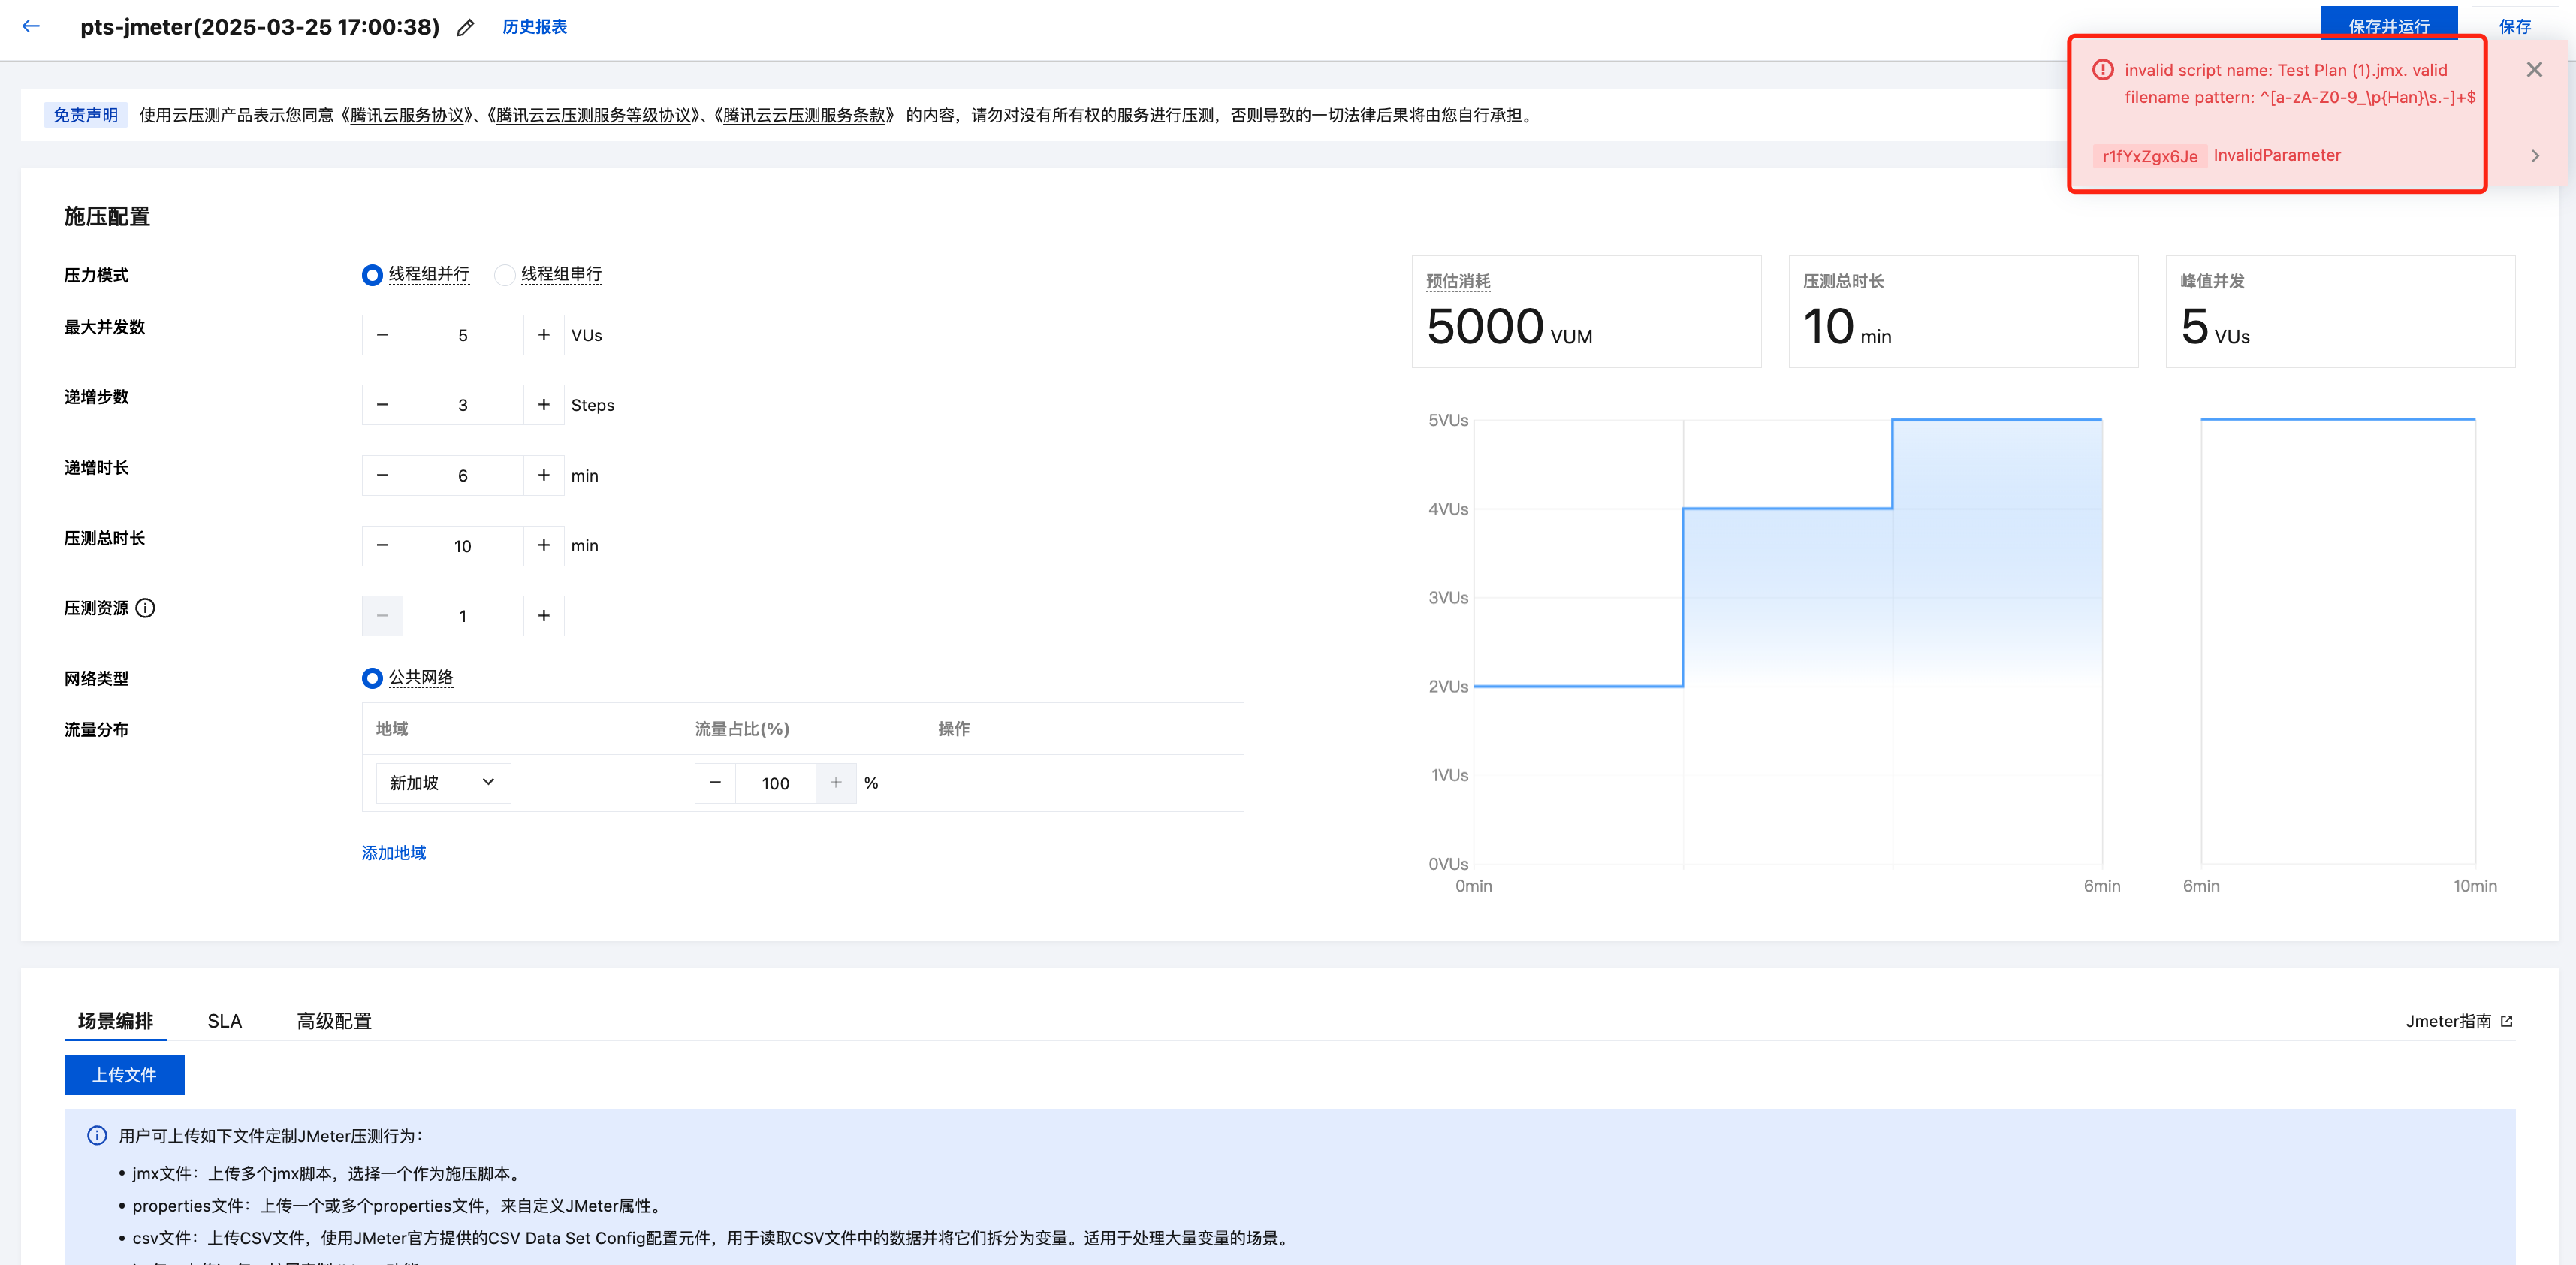
Task: Click info icon next to 压测资源
Action: pos(146,608)
